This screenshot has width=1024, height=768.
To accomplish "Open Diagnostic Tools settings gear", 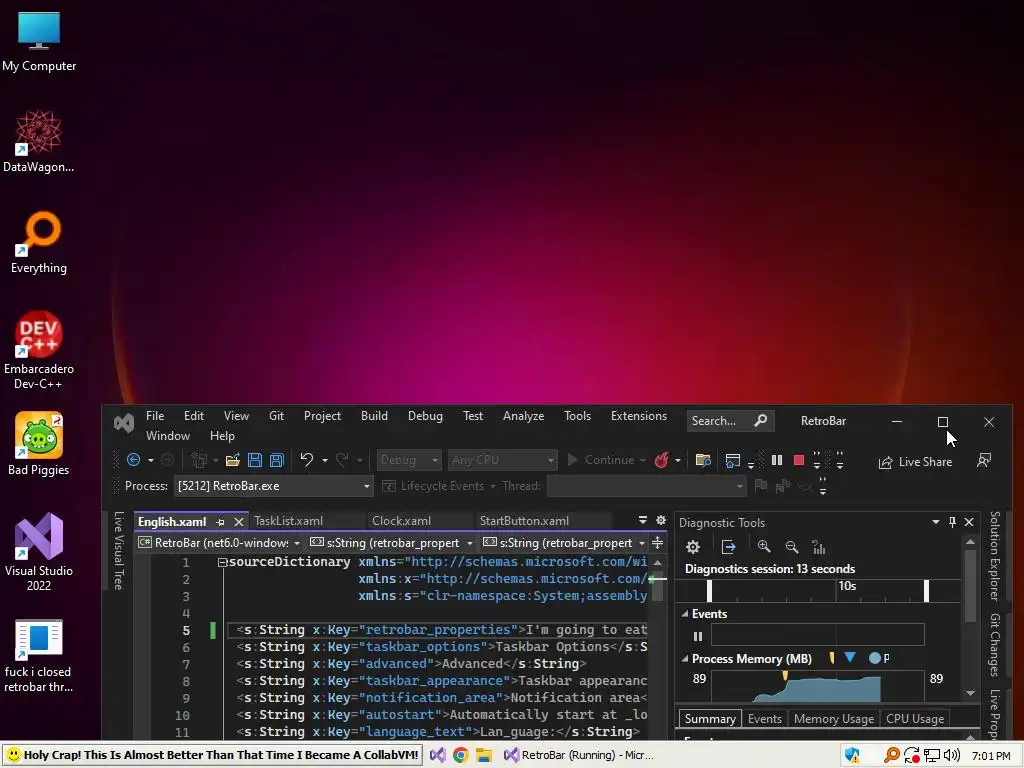I will tap(693, 547).
